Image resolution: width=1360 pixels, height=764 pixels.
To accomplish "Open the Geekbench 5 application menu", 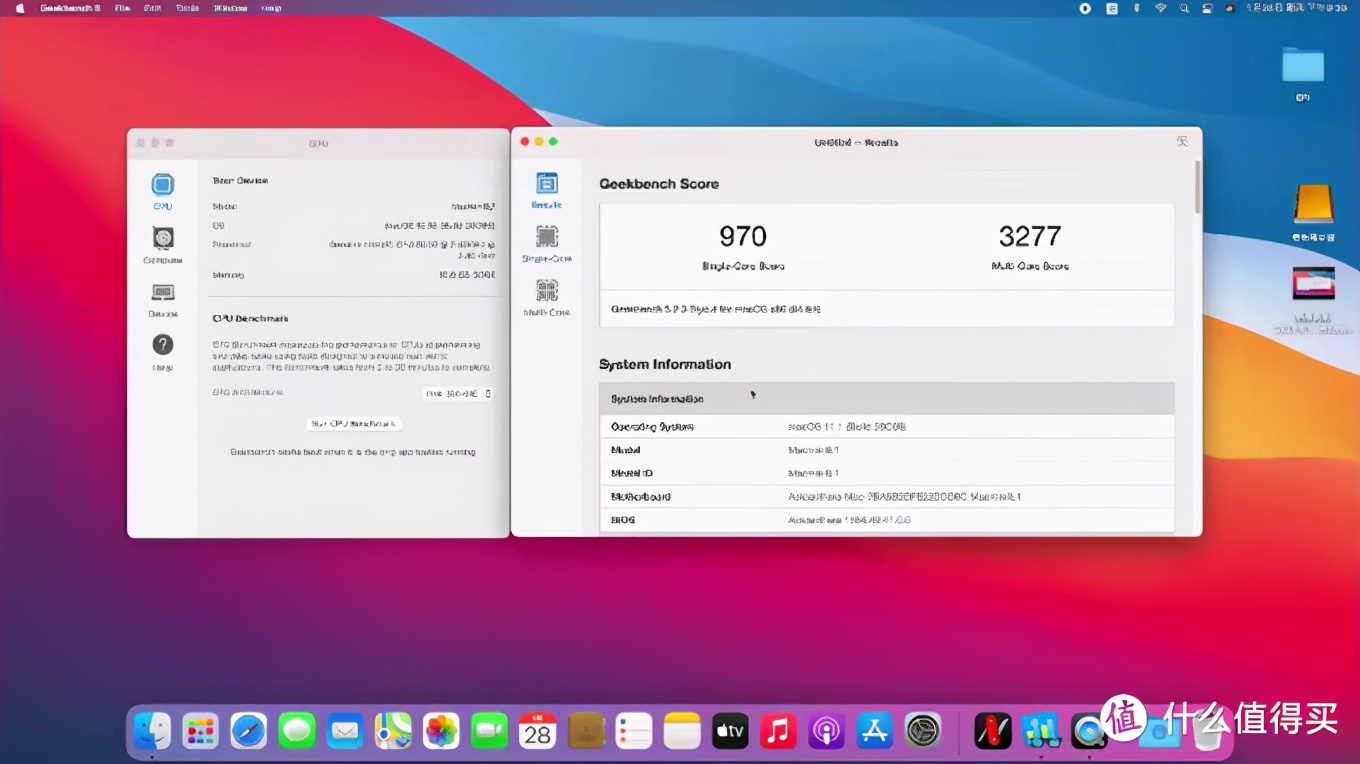I will (70, 8).
